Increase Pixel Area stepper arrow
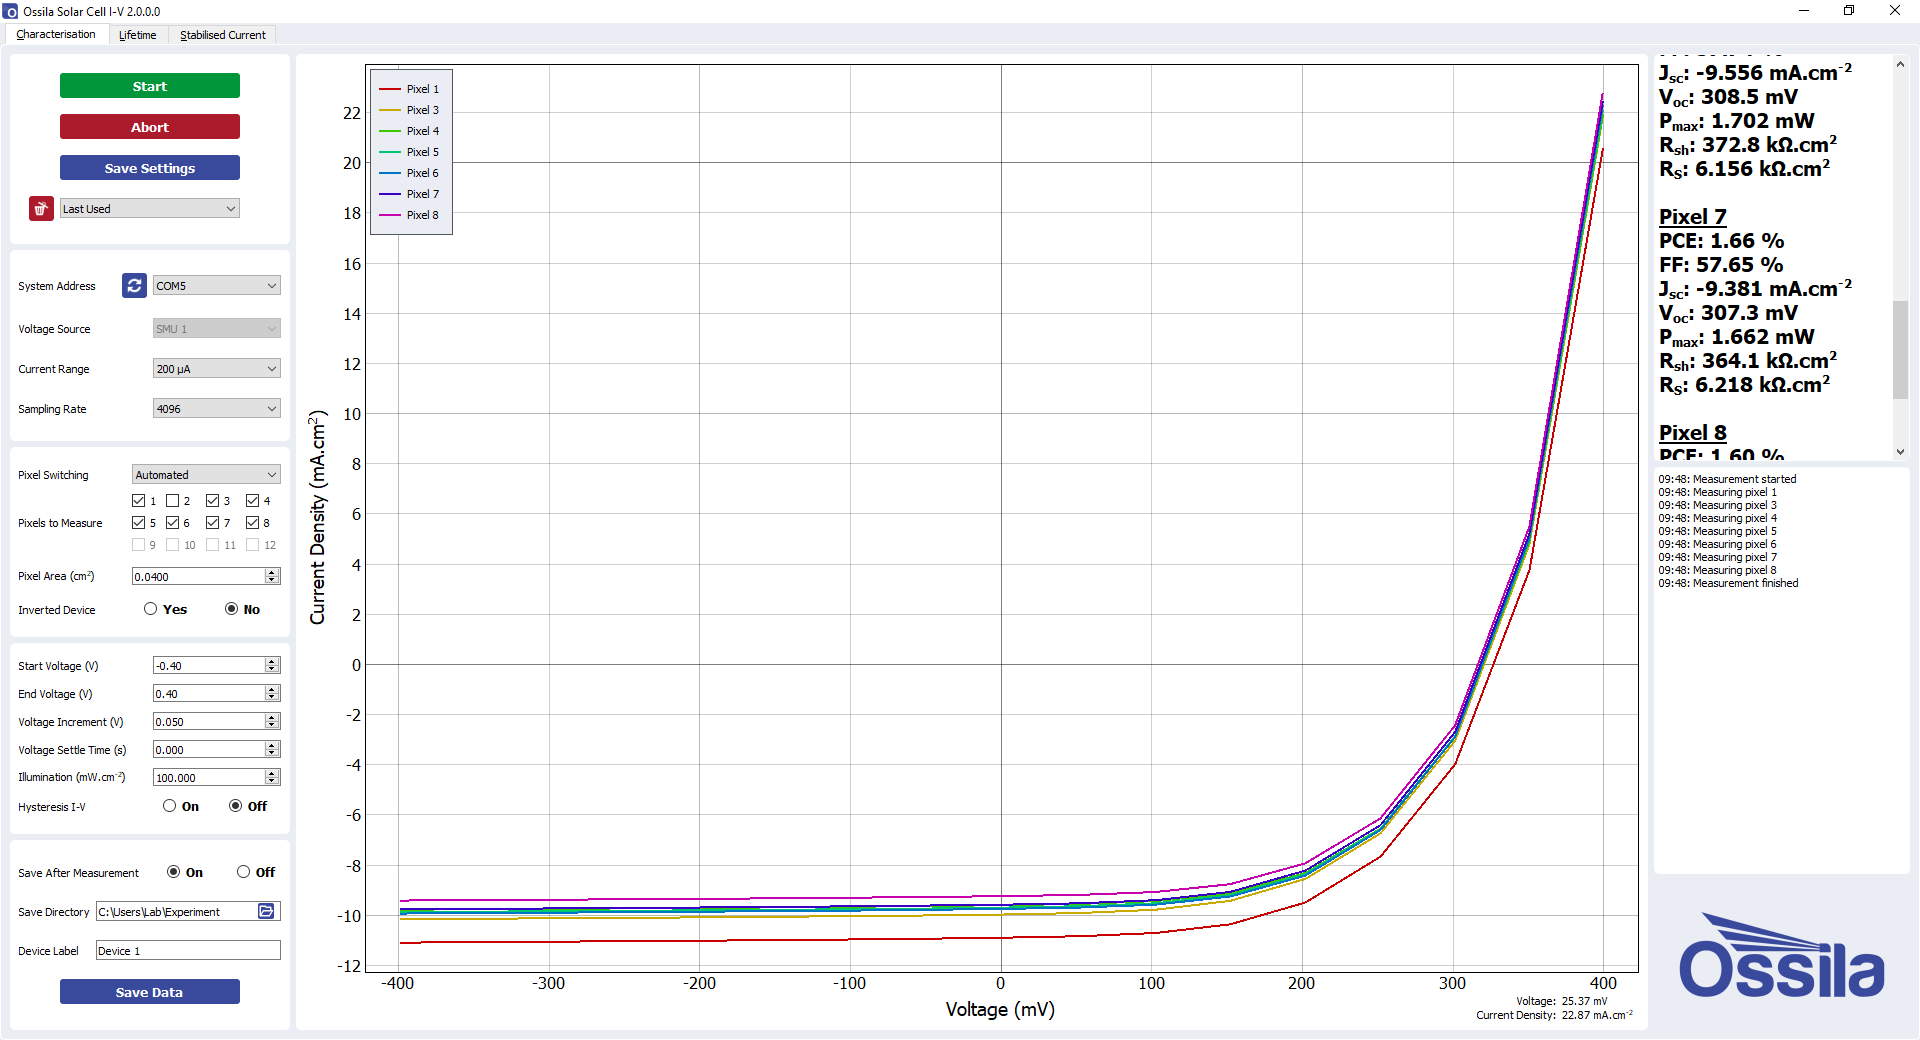Viewport: 1920px width, 1040px height. [272, 572]
